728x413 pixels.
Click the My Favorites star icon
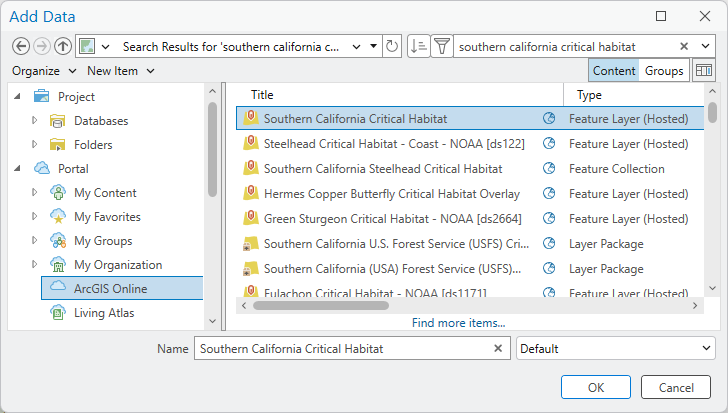tap(58, 217)
